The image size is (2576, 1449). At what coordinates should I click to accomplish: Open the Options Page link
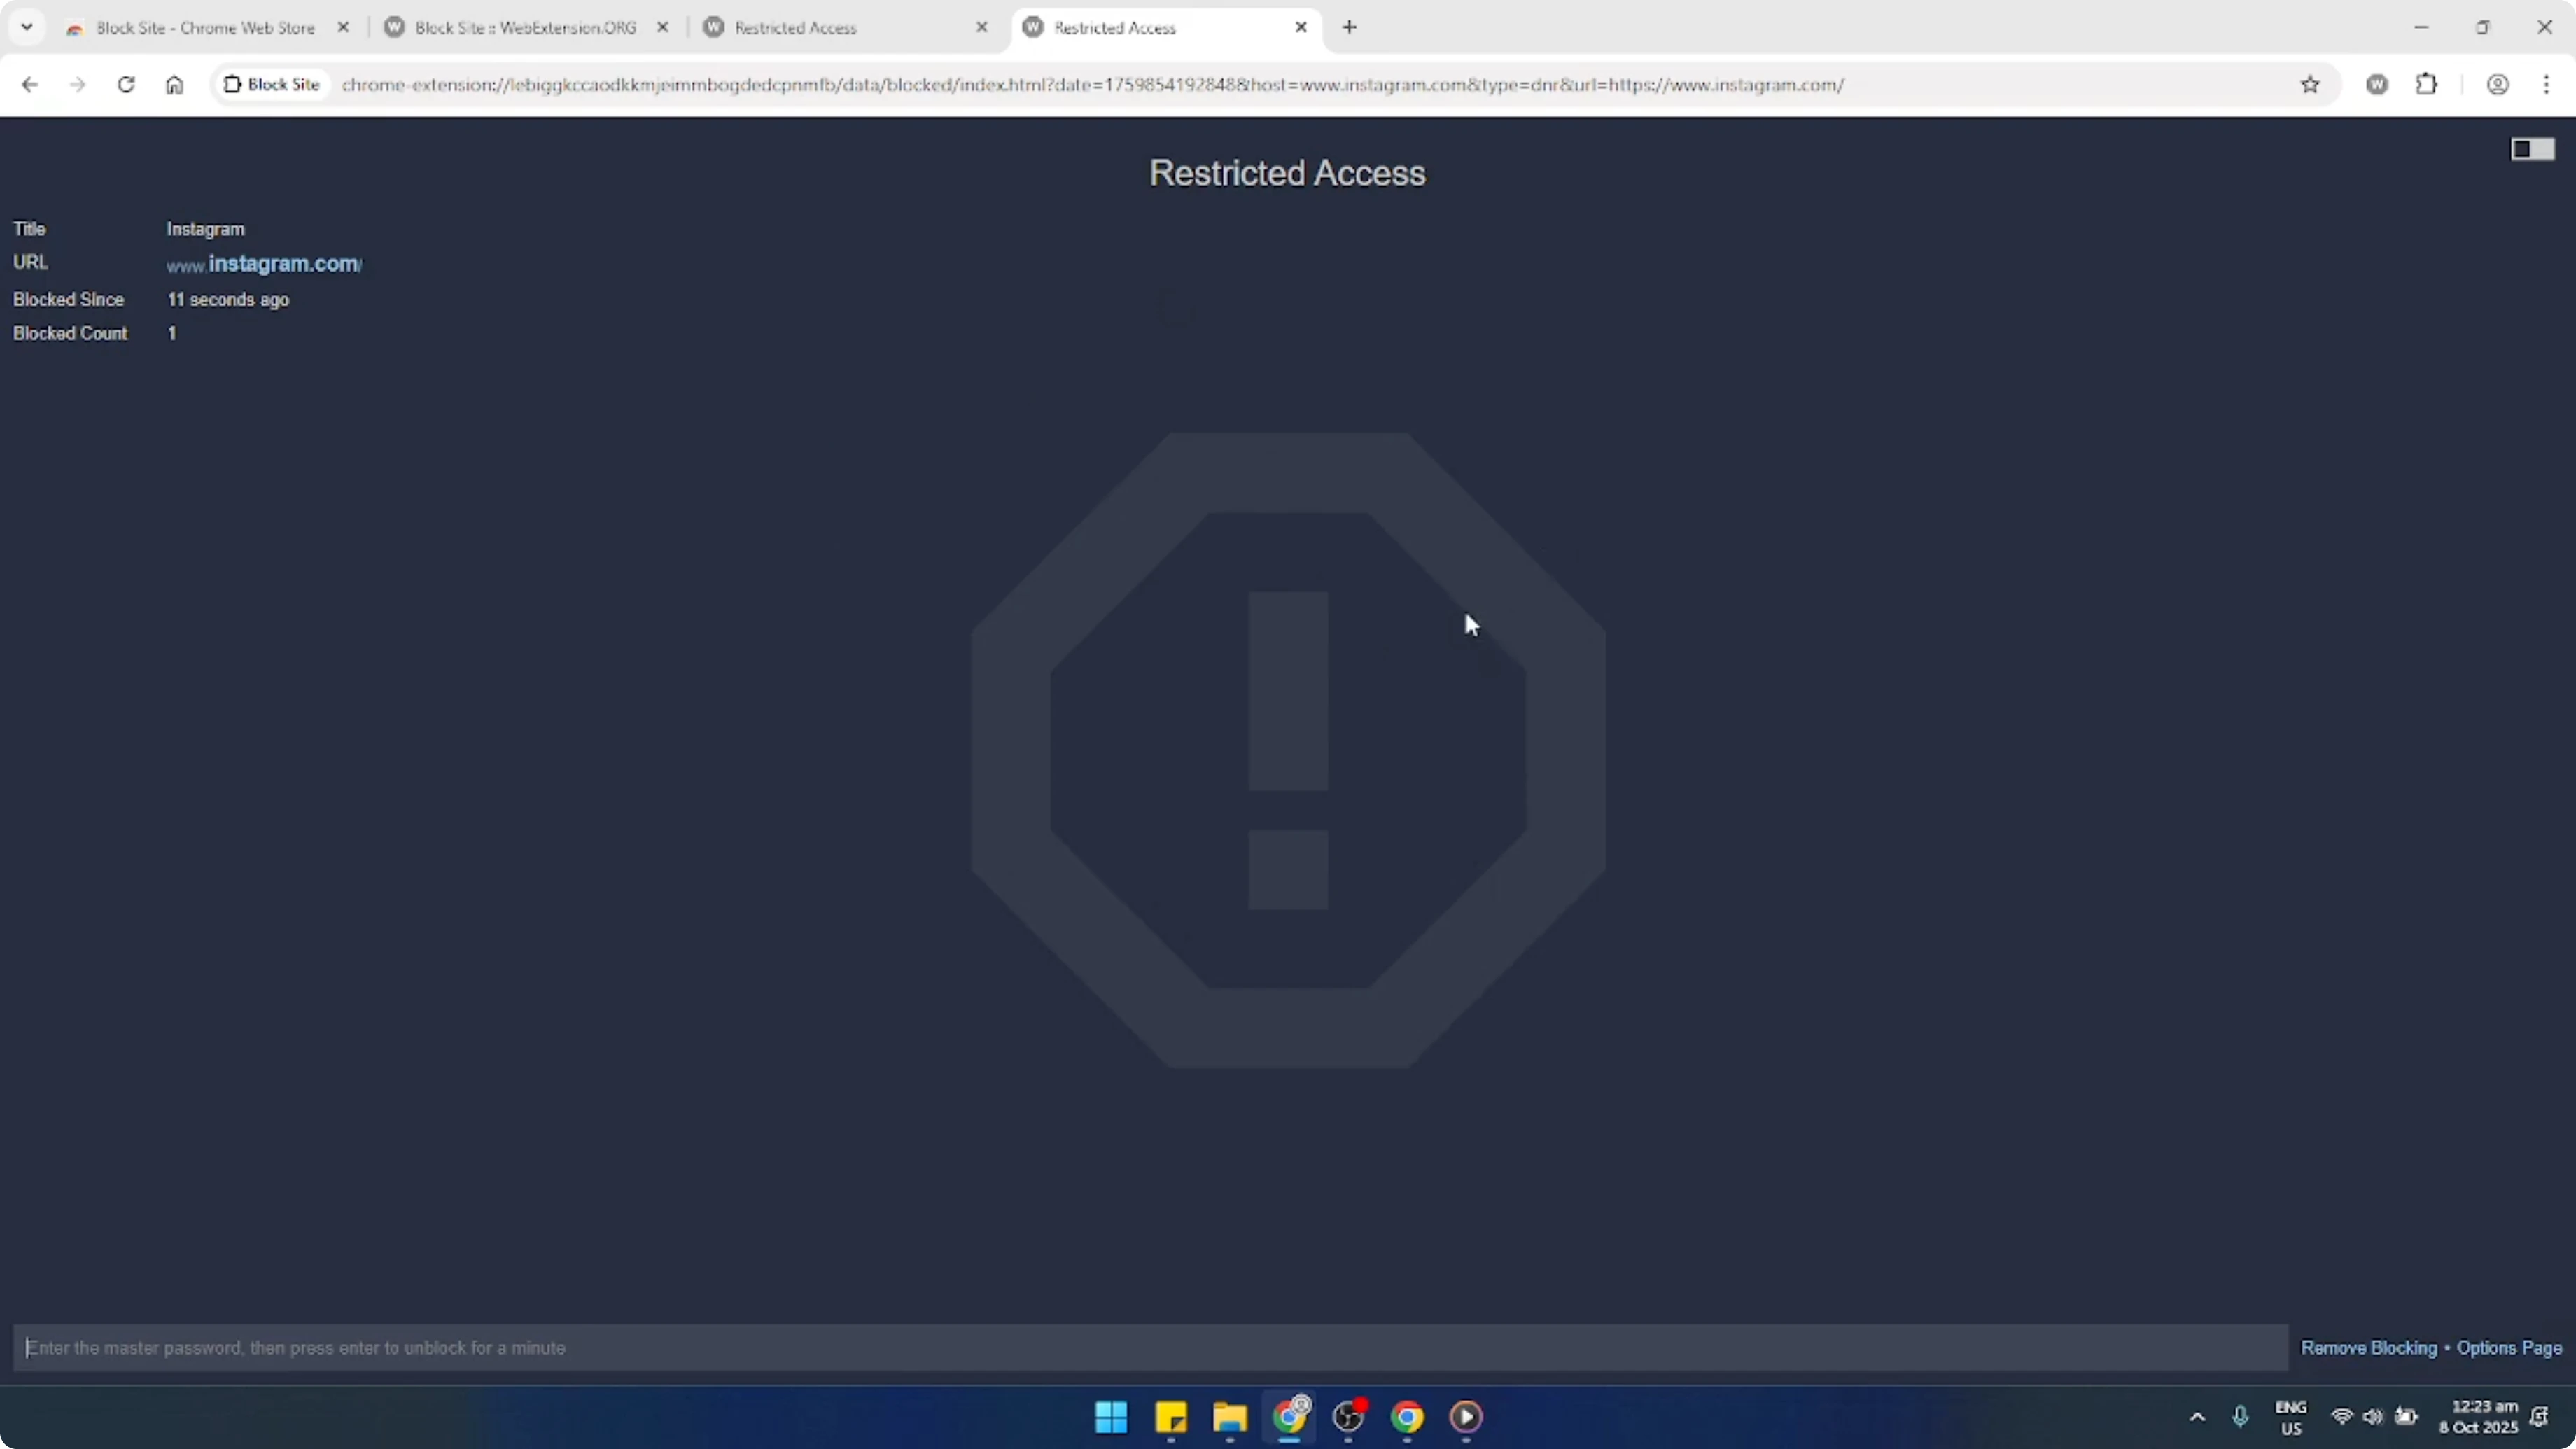coord(2509,1348)
